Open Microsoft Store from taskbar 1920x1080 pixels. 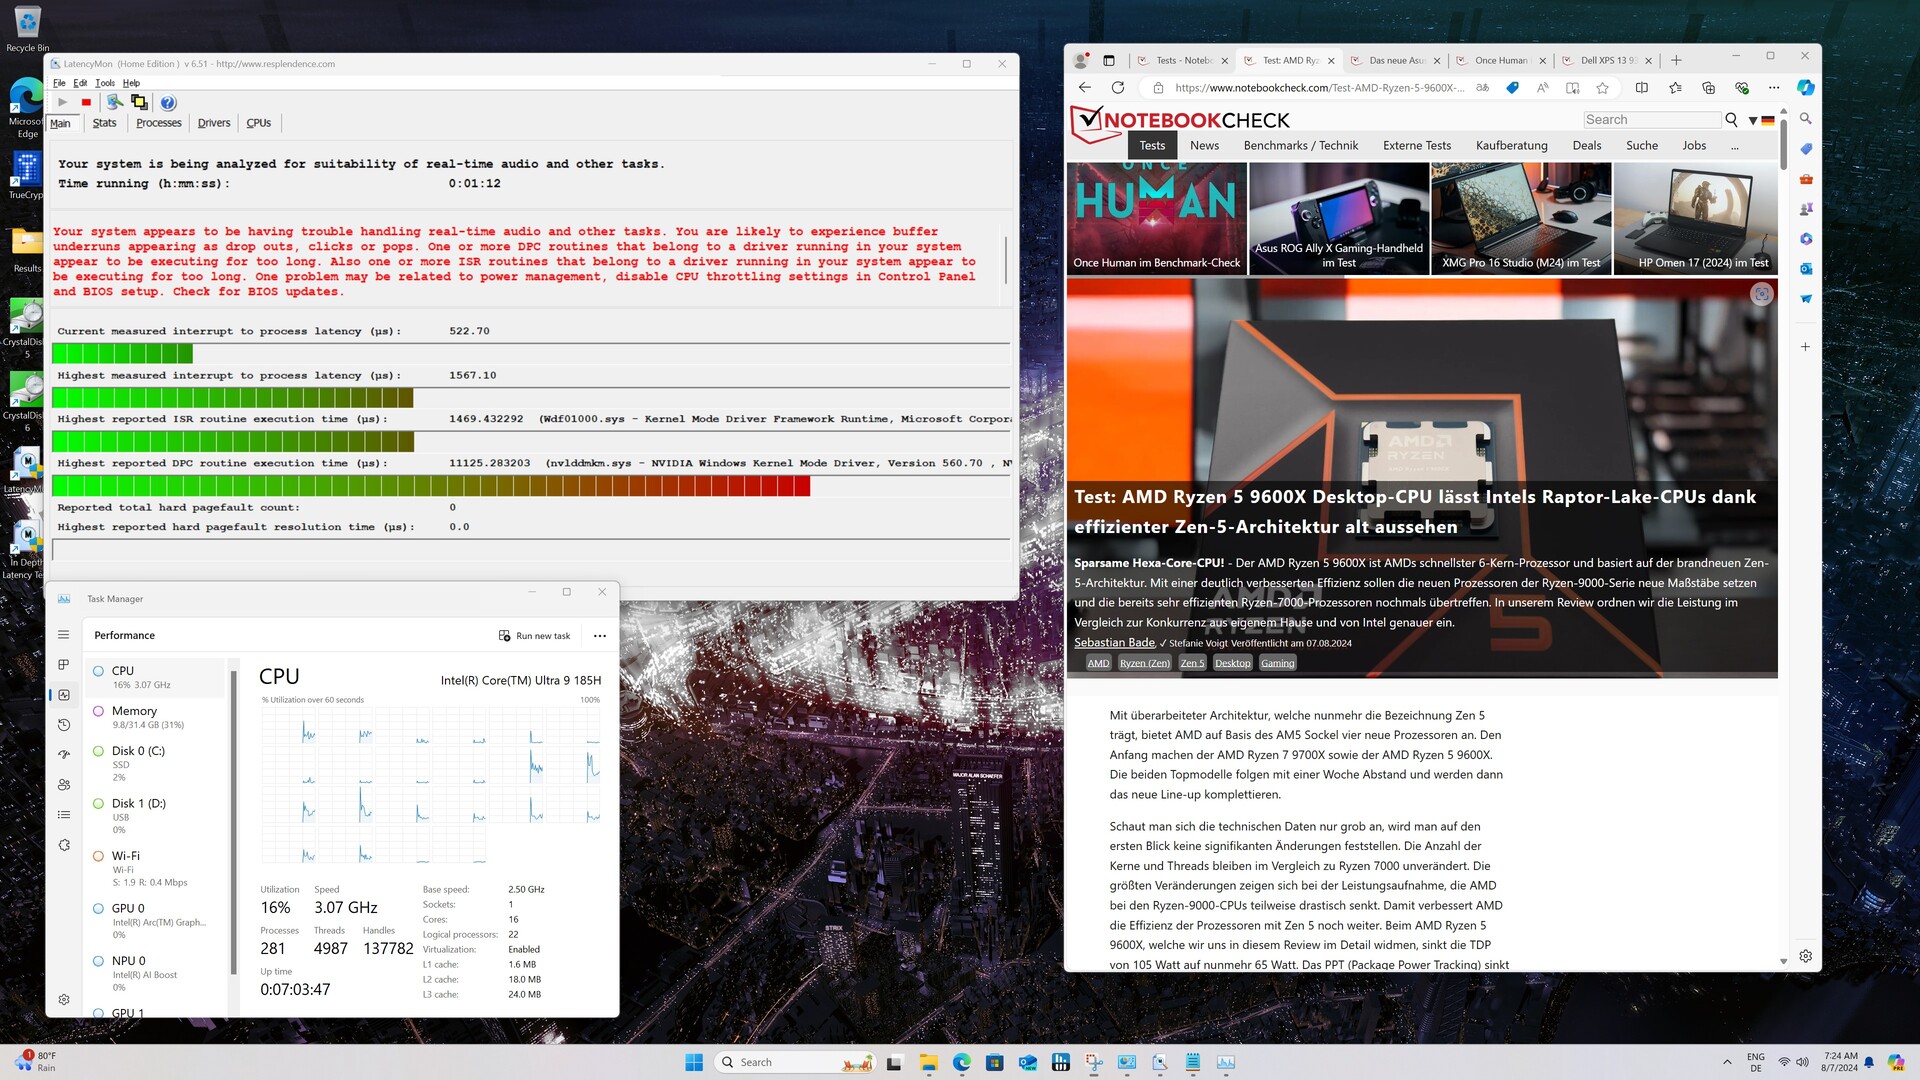tap(994, 1062)
